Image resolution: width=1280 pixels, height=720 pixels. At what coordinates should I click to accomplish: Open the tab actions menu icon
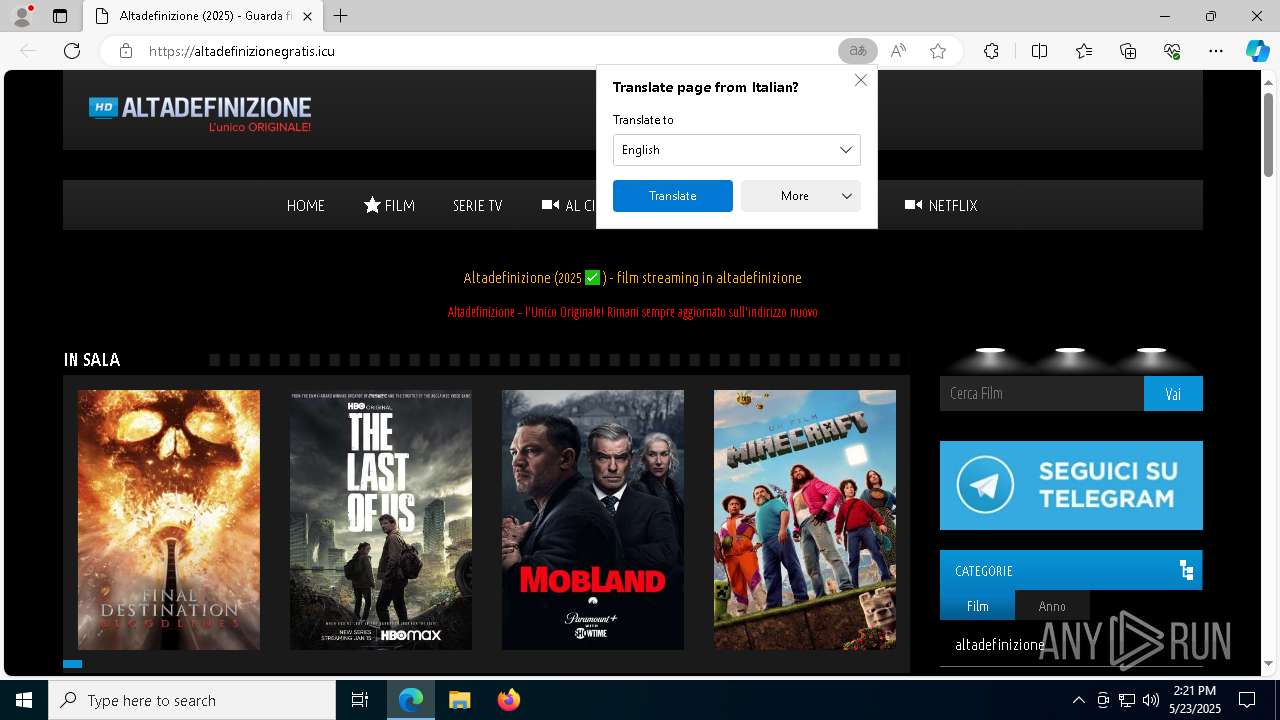60,16
